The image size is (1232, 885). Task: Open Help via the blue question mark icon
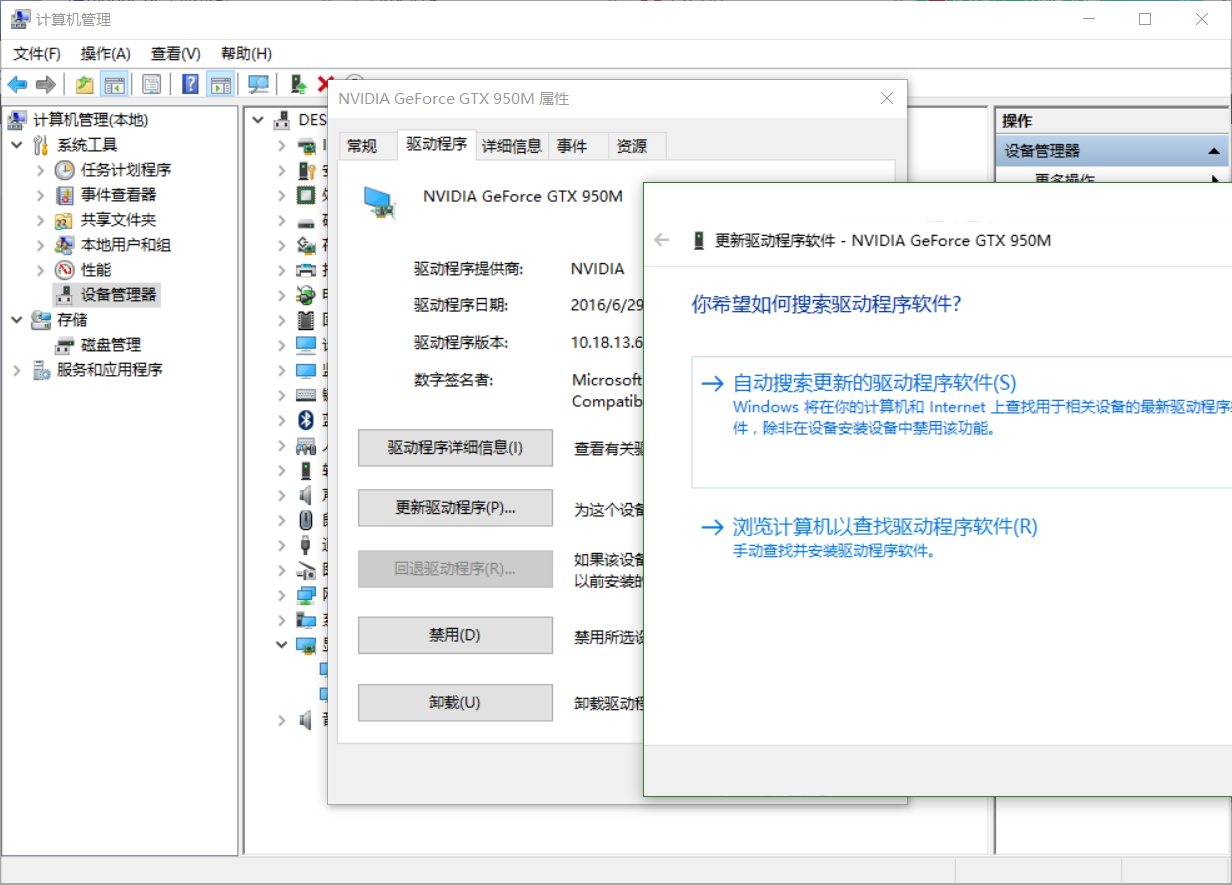coord(188,84)
